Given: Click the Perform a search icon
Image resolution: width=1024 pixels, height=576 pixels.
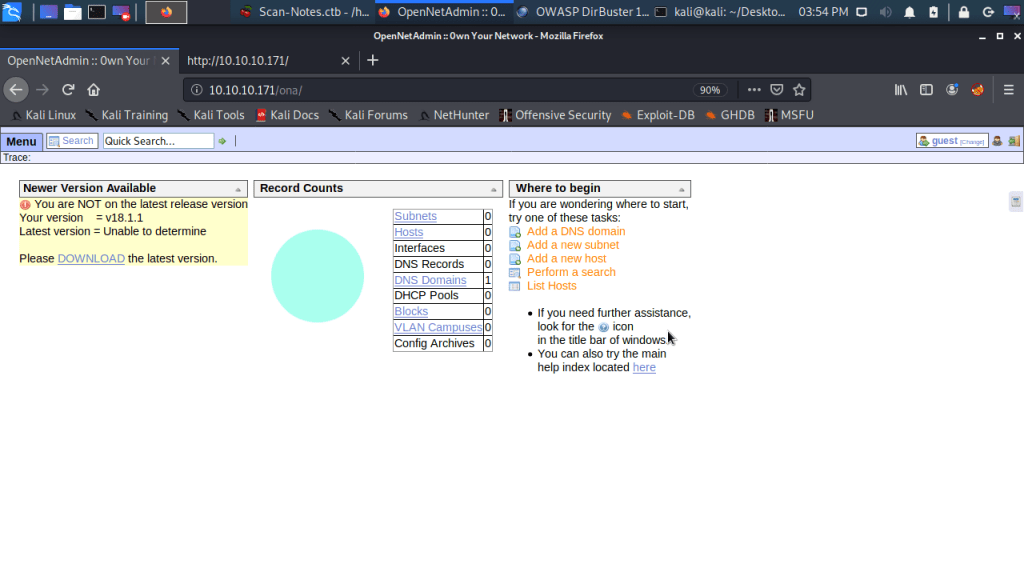Looking at the screenshot, I should pos(515,273).
